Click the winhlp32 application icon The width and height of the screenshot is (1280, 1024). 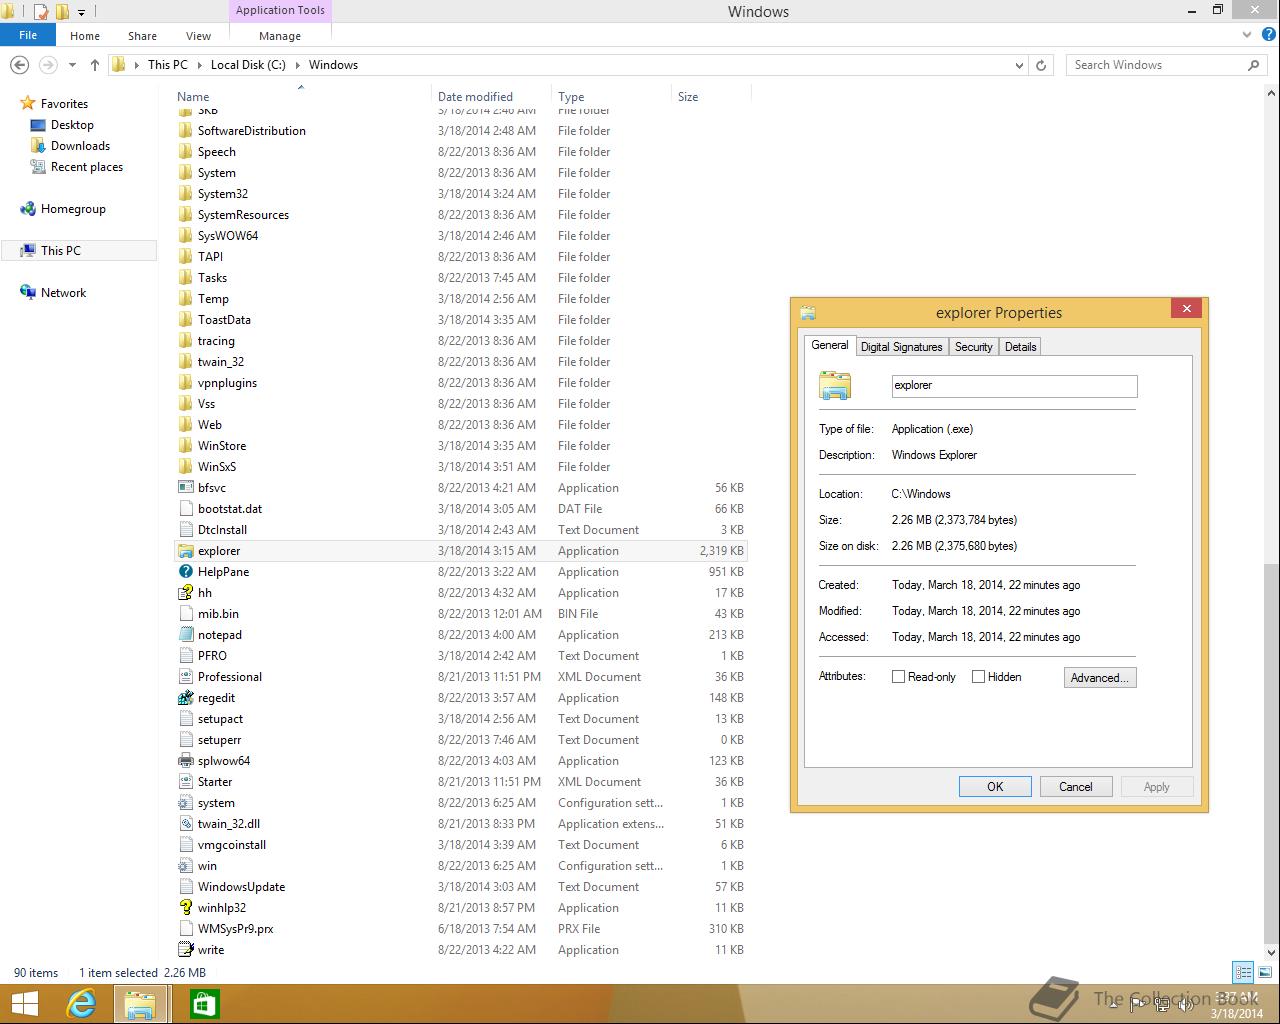click(185, 908)
